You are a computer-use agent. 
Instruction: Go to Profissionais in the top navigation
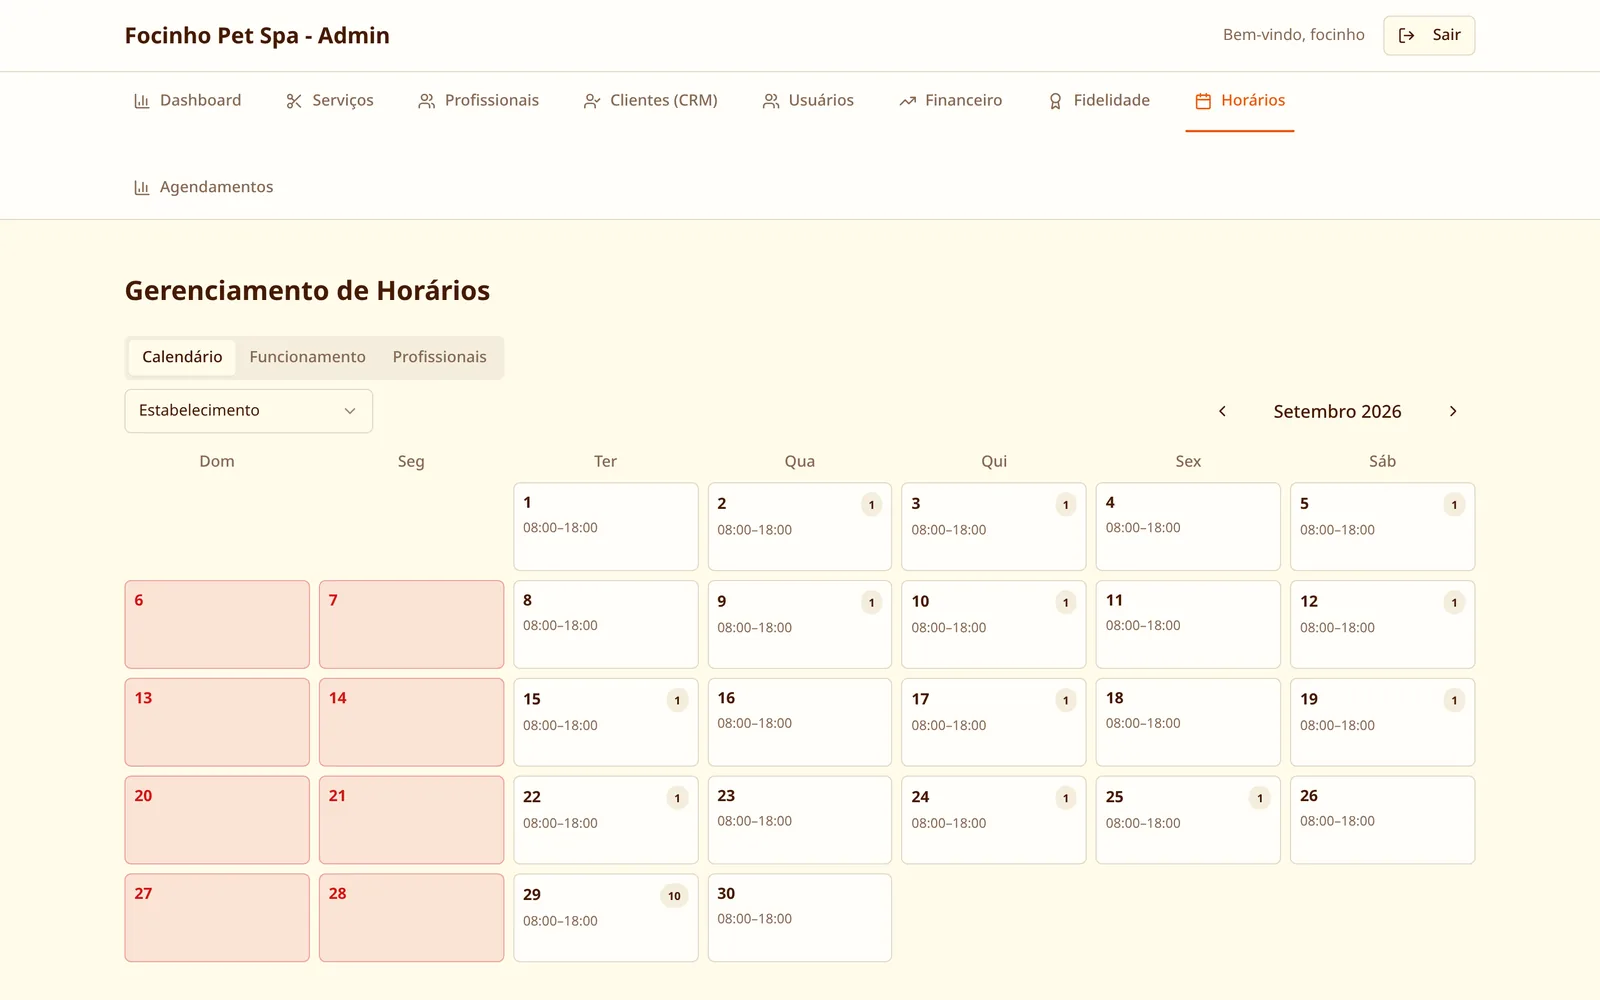[478, 100]
